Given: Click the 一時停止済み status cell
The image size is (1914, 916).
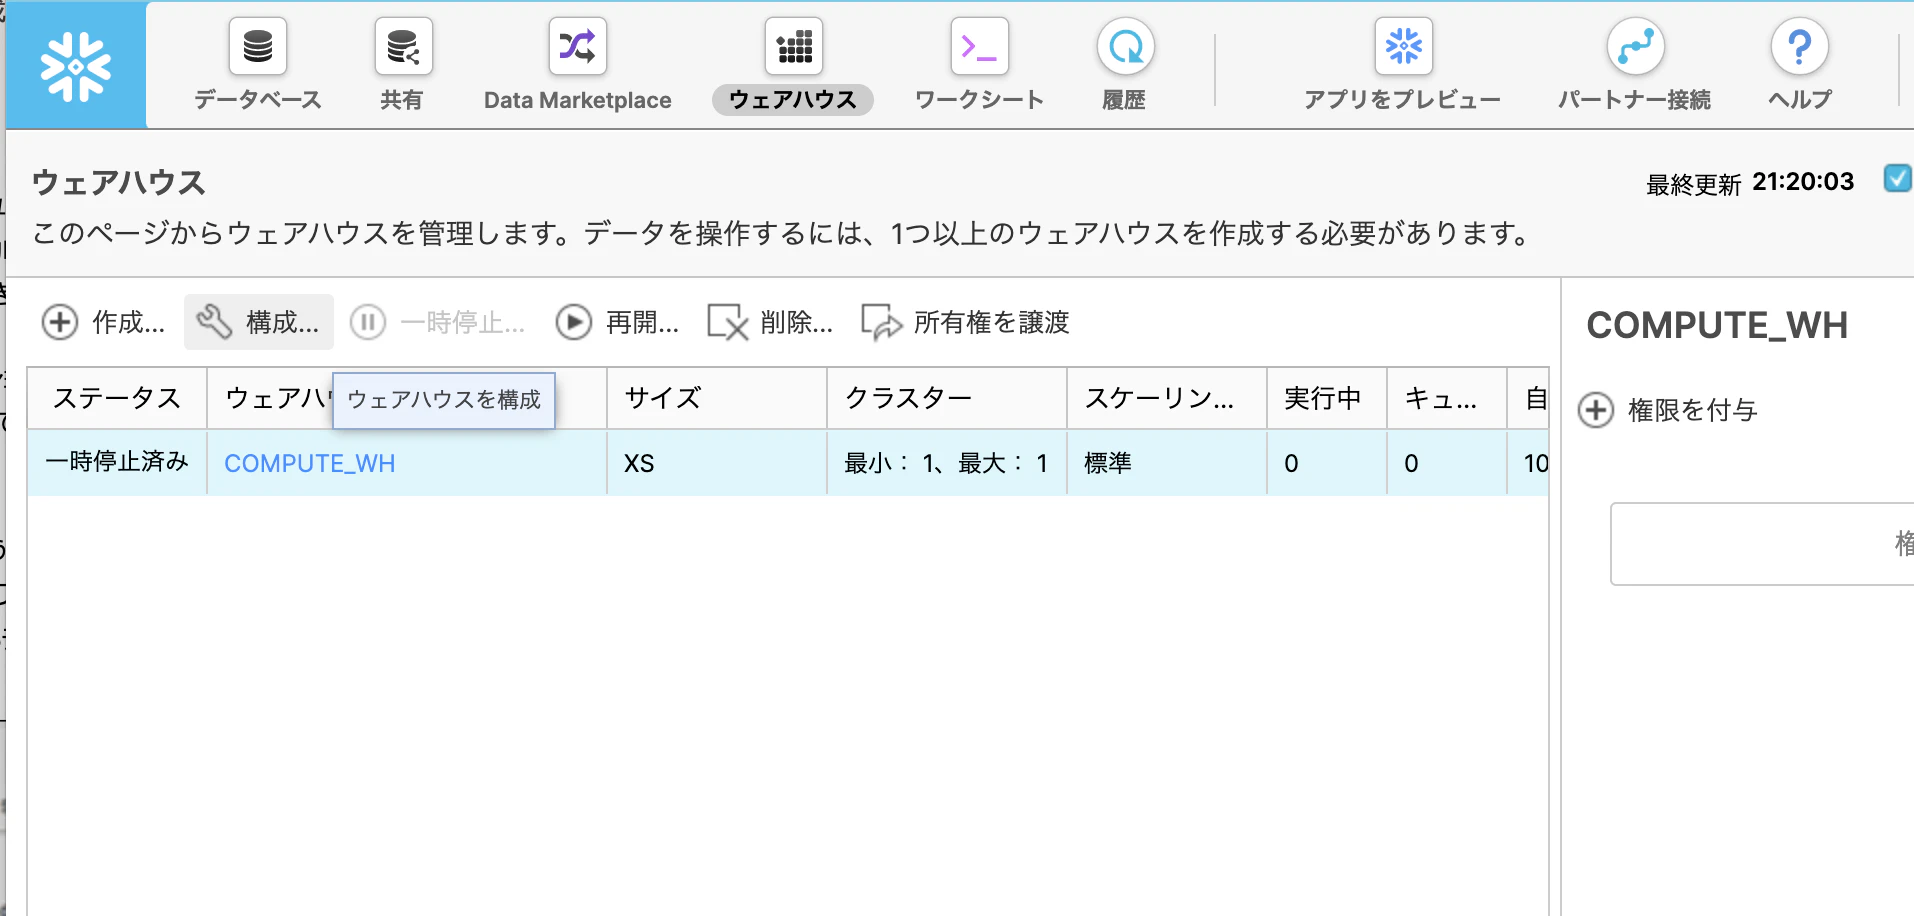Looking at the screenshot, I should tap(117, 462).
